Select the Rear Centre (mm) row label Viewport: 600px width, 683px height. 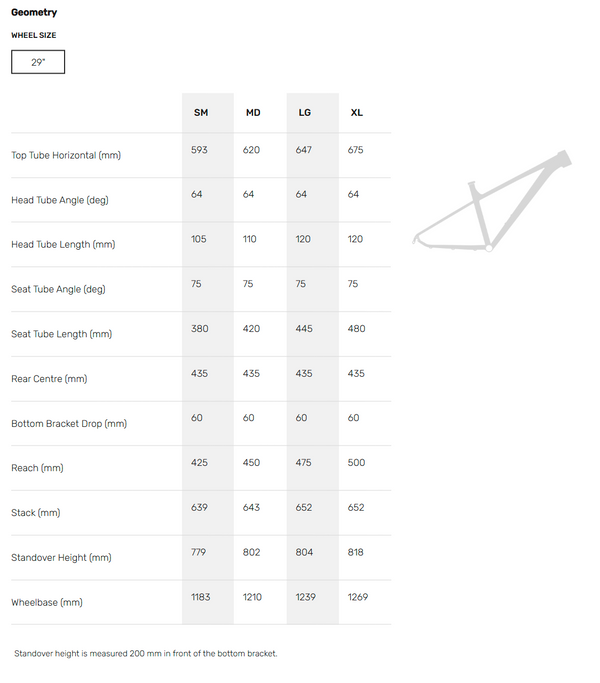coord(50,379)
